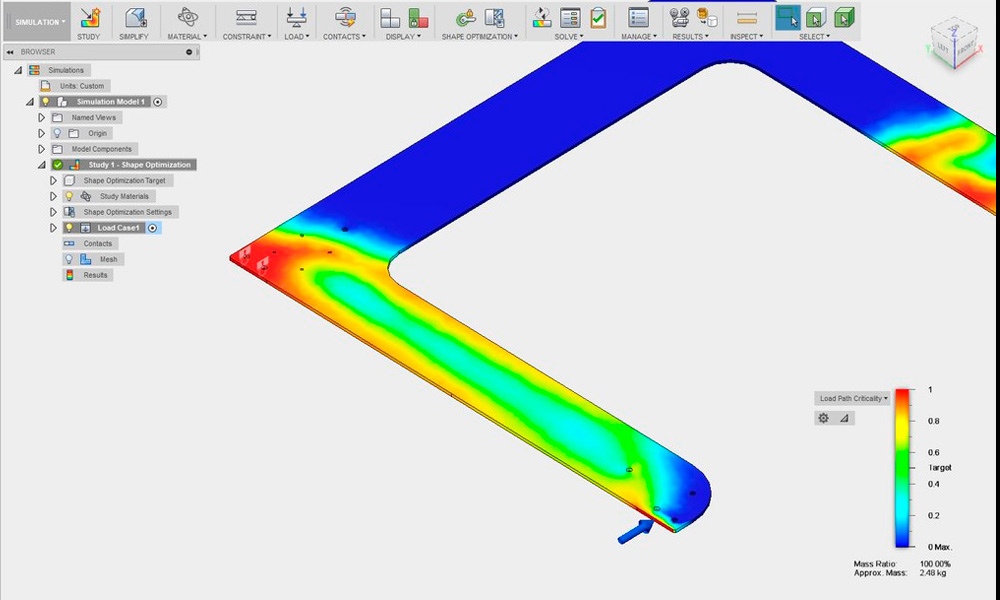Click the middle list icon above SOLVE

(570, 18)
